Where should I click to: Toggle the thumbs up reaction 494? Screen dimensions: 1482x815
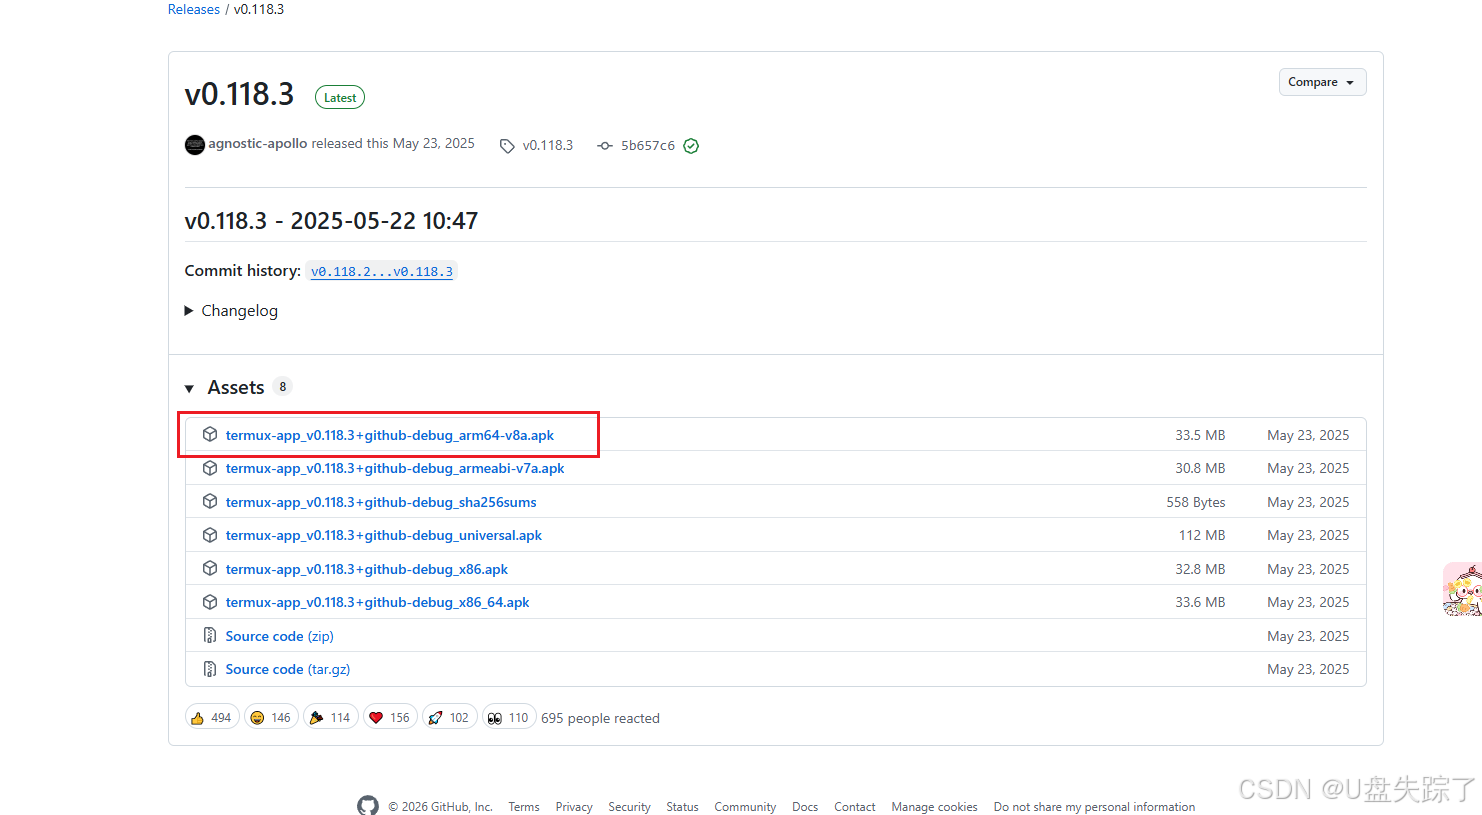[x=212, y=717]
